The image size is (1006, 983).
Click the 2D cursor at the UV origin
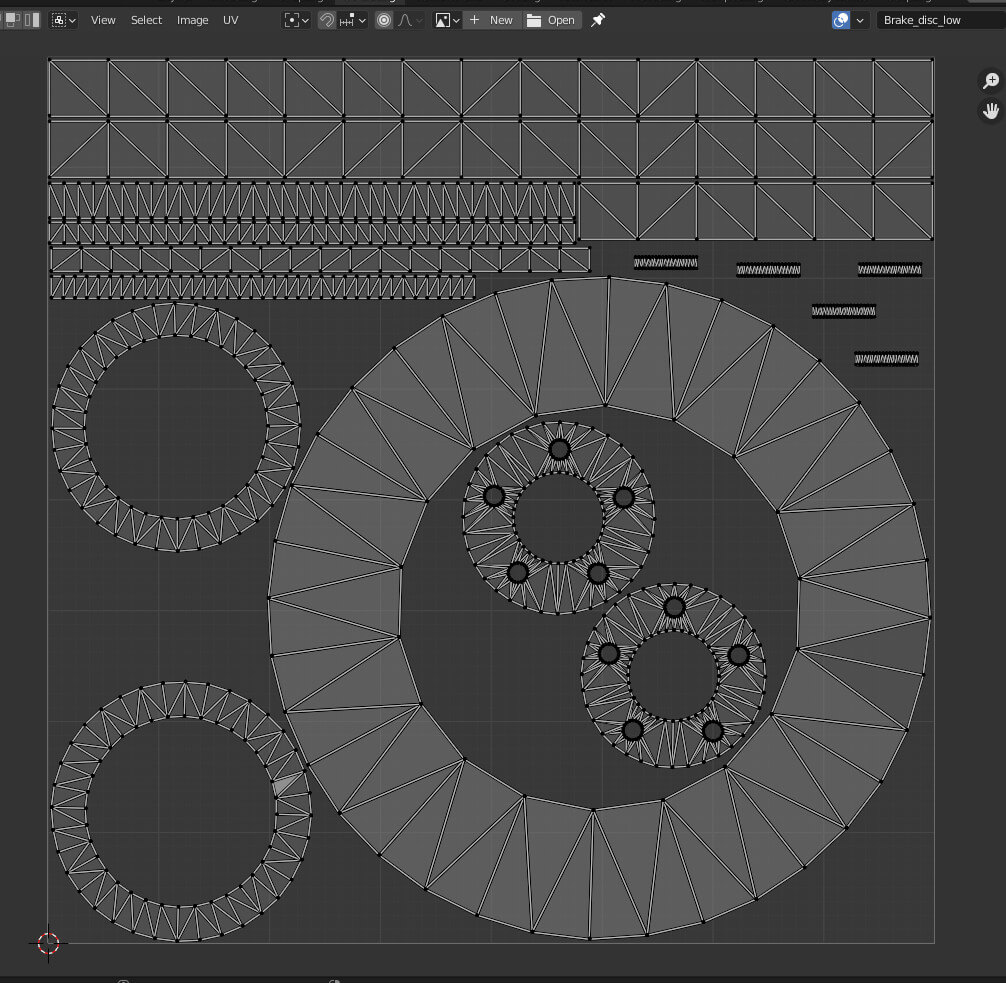(x=48, y=942)
